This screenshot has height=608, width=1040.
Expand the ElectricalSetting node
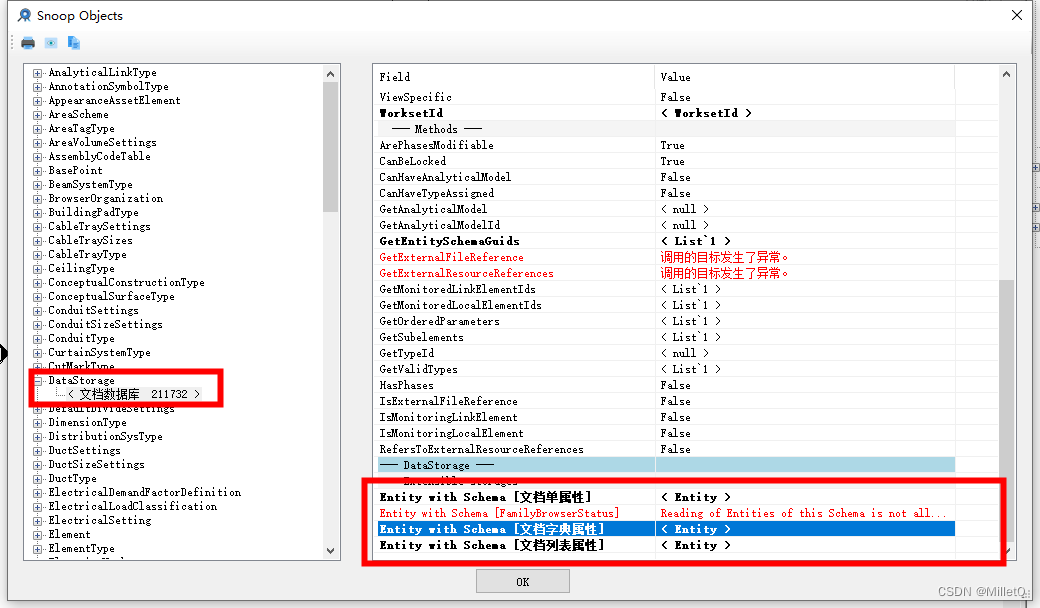[38, 521]
